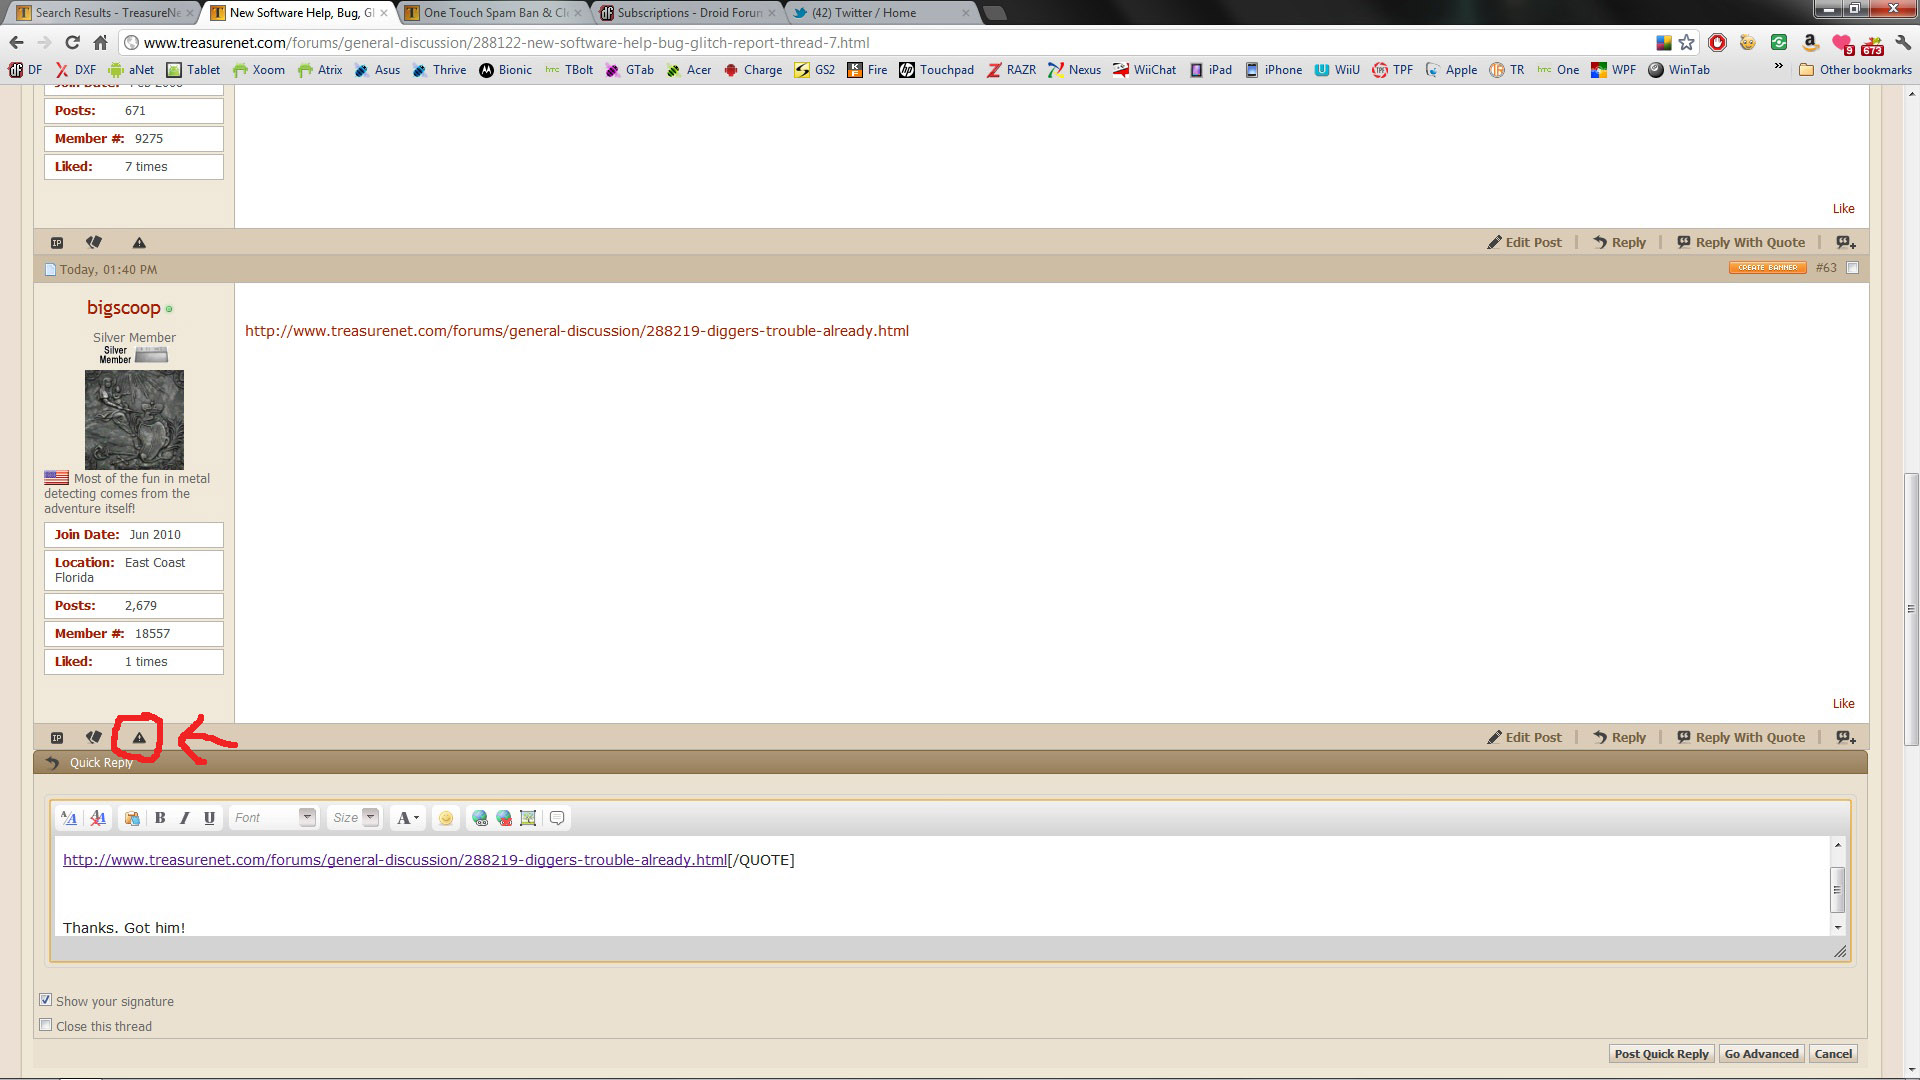Open the smilies picker in editor toolbar
The image size is (1920, 1080).
(x=446, y=818)
